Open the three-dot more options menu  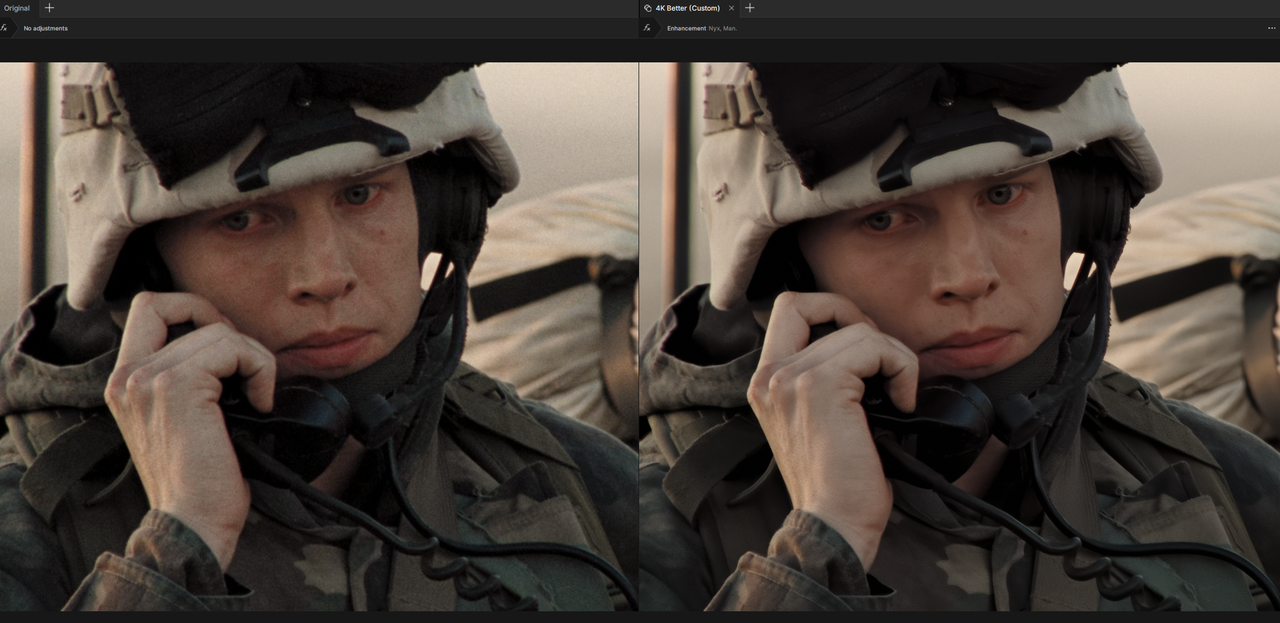coord(1271,28)
